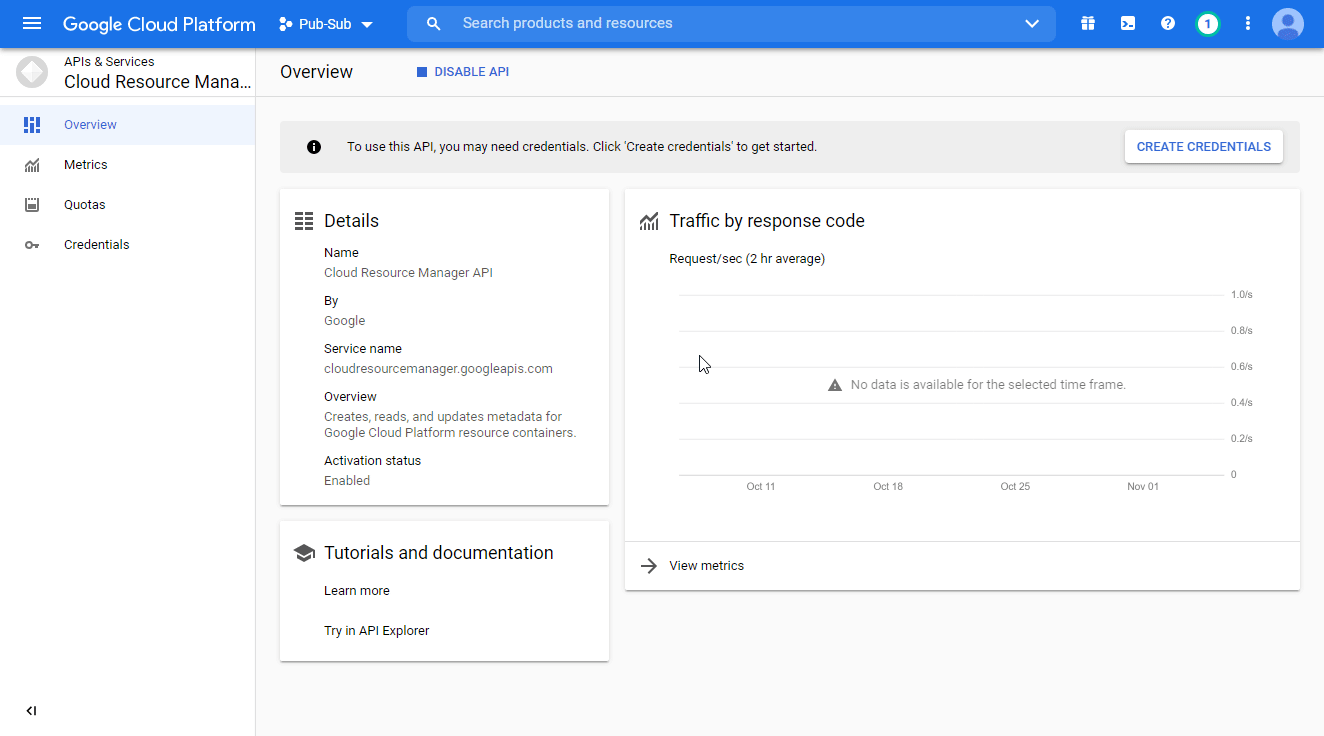
Task: Click the Traffic by response code chart icon
Action: [649, 221]
